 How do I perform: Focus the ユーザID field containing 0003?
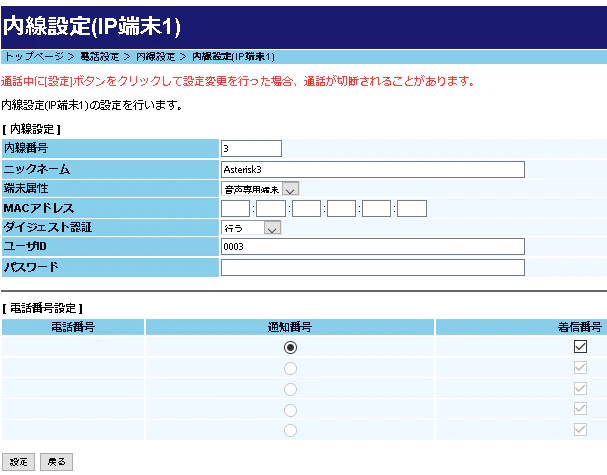tap(373, 247)
